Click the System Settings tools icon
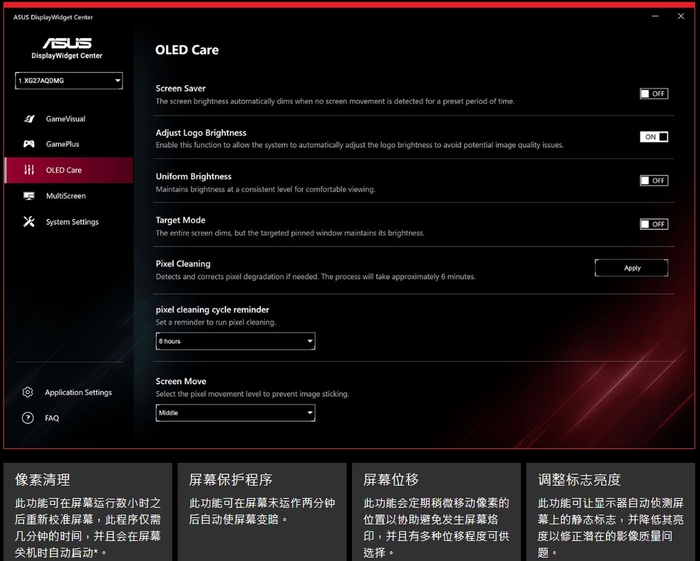Image resolution: width=700 pixels, height=561 pixels. pyautogui.click(x=29, y=221)
